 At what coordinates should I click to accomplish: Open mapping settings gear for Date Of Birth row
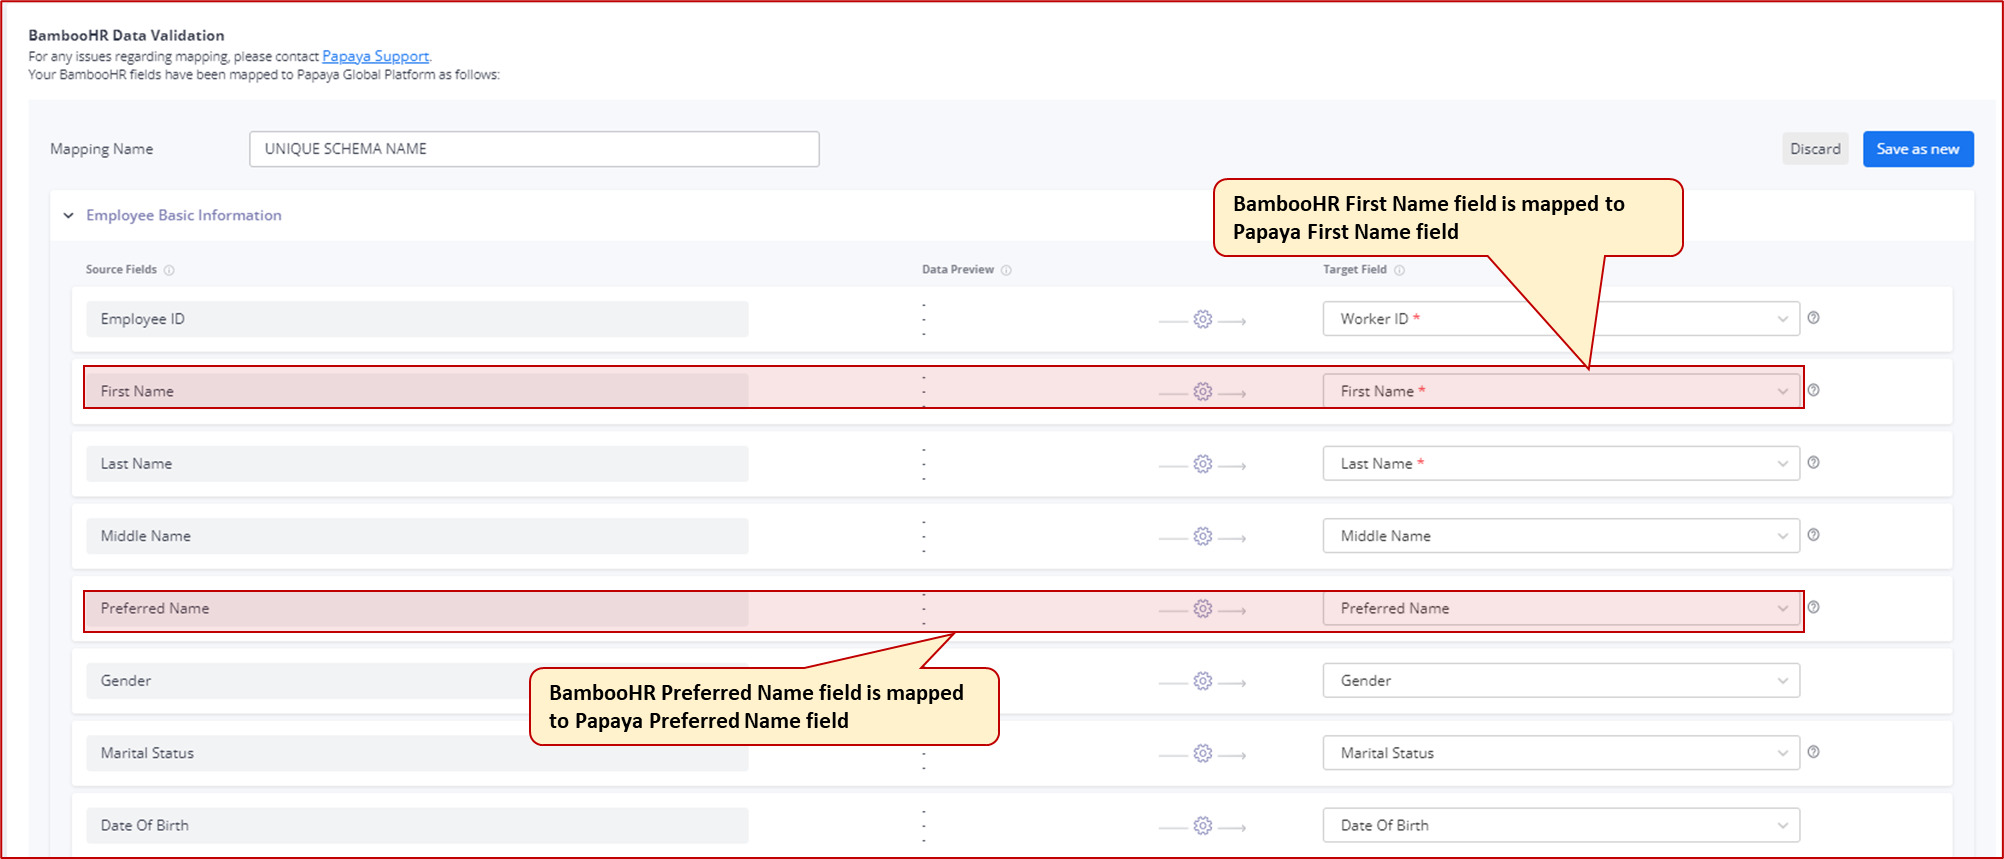(1203, 826)
